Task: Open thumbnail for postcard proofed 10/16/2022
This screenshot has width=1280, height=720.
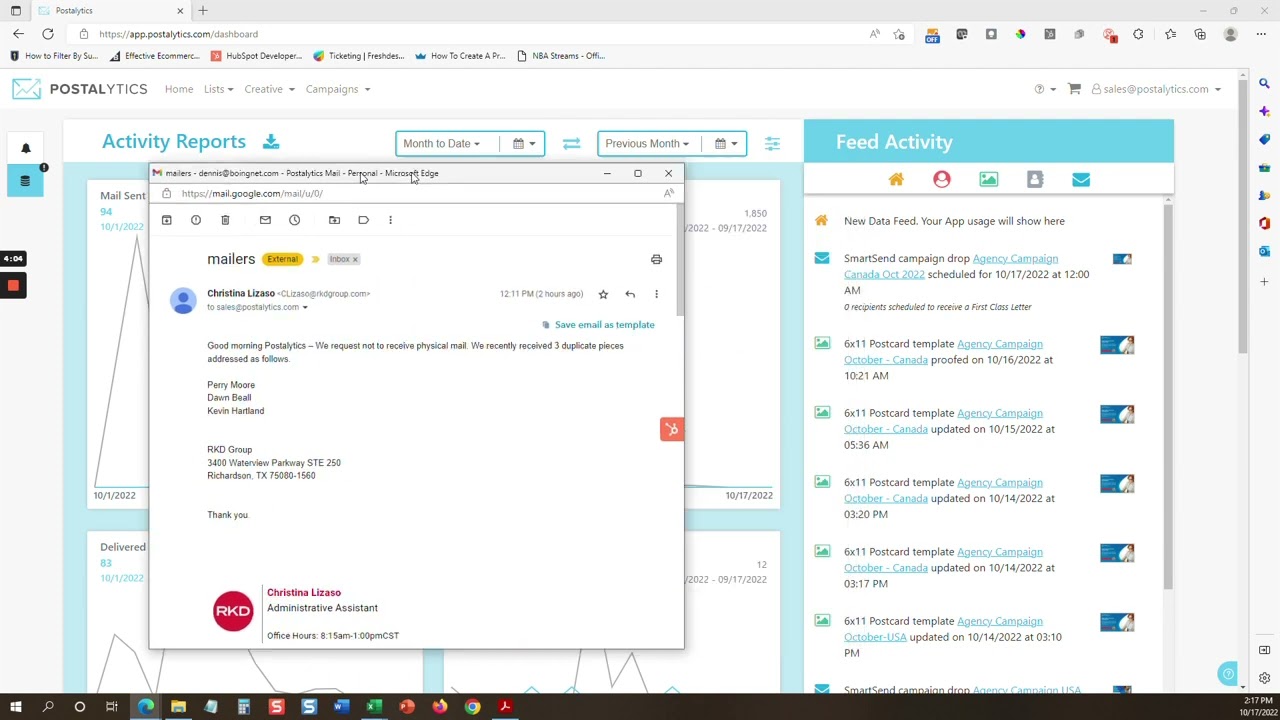Action: tap(1117, 345)
